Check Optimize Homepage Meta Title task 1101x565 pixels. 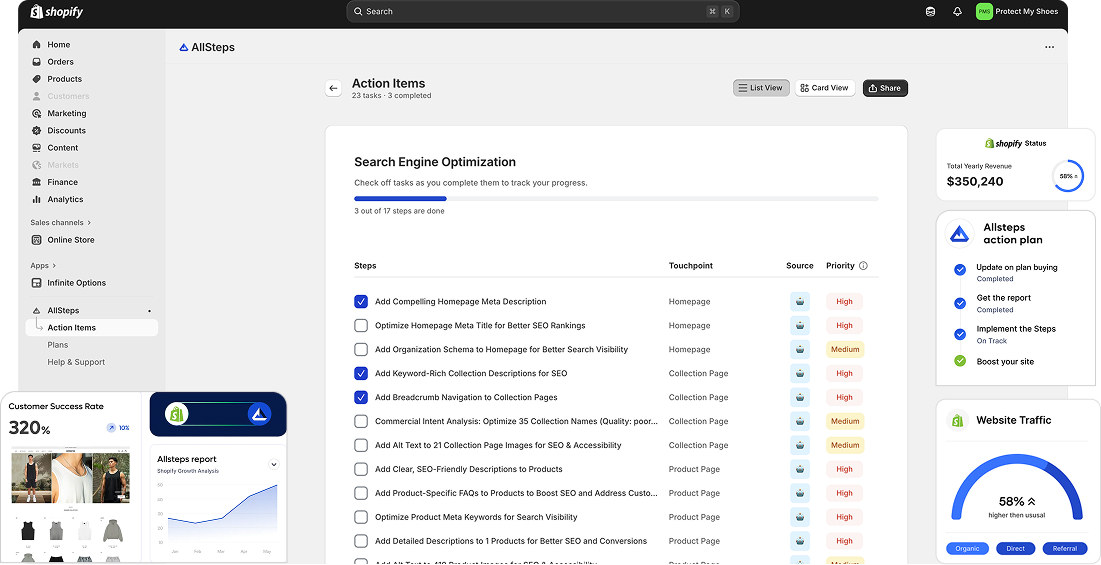click(x=361, y=326)
